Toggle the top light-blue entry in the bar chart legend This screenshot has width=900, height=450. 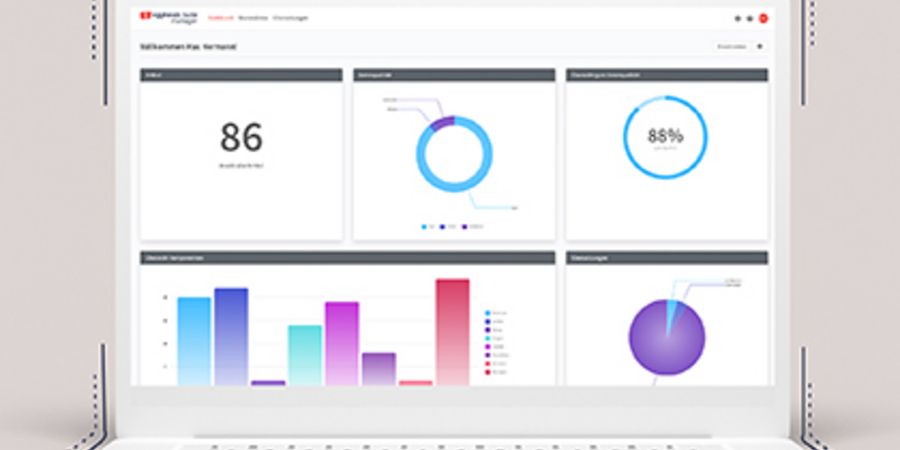490,313
